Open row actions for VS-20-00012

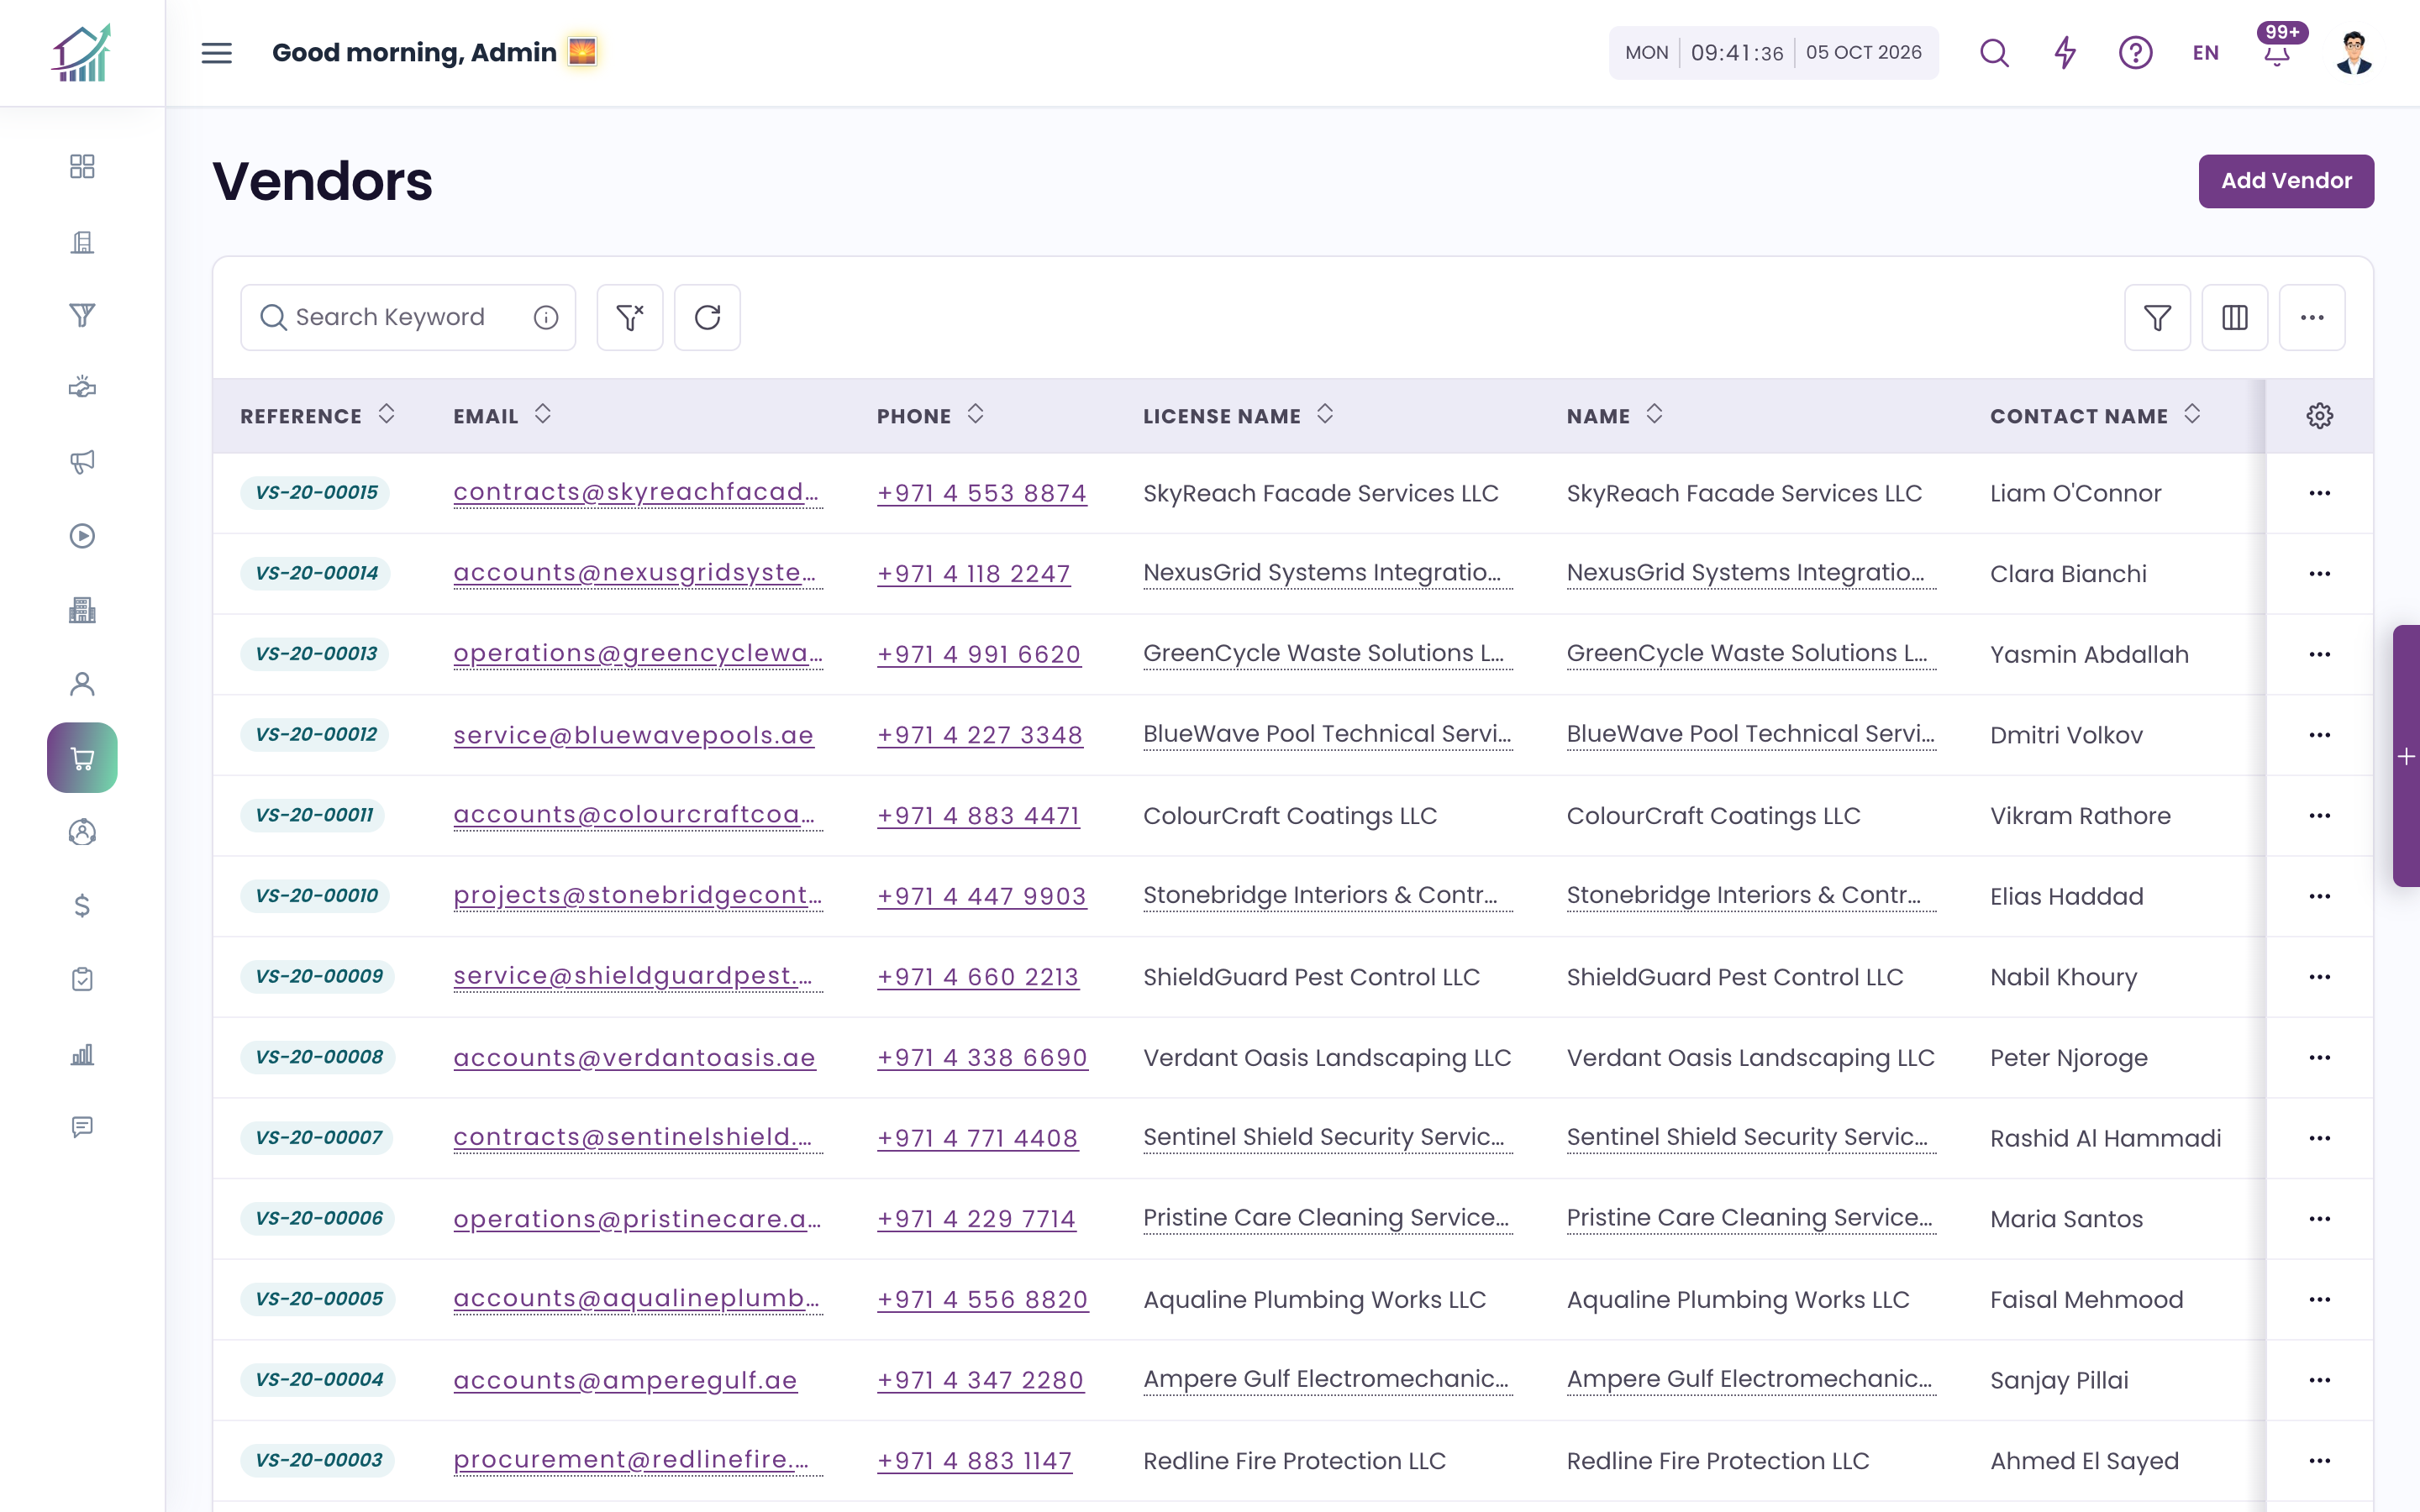coord(2320,735)
